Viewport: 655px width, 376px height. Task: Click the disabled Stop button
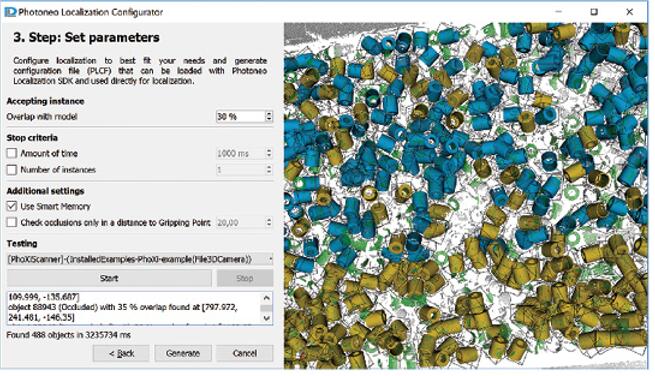pos(245,278)
